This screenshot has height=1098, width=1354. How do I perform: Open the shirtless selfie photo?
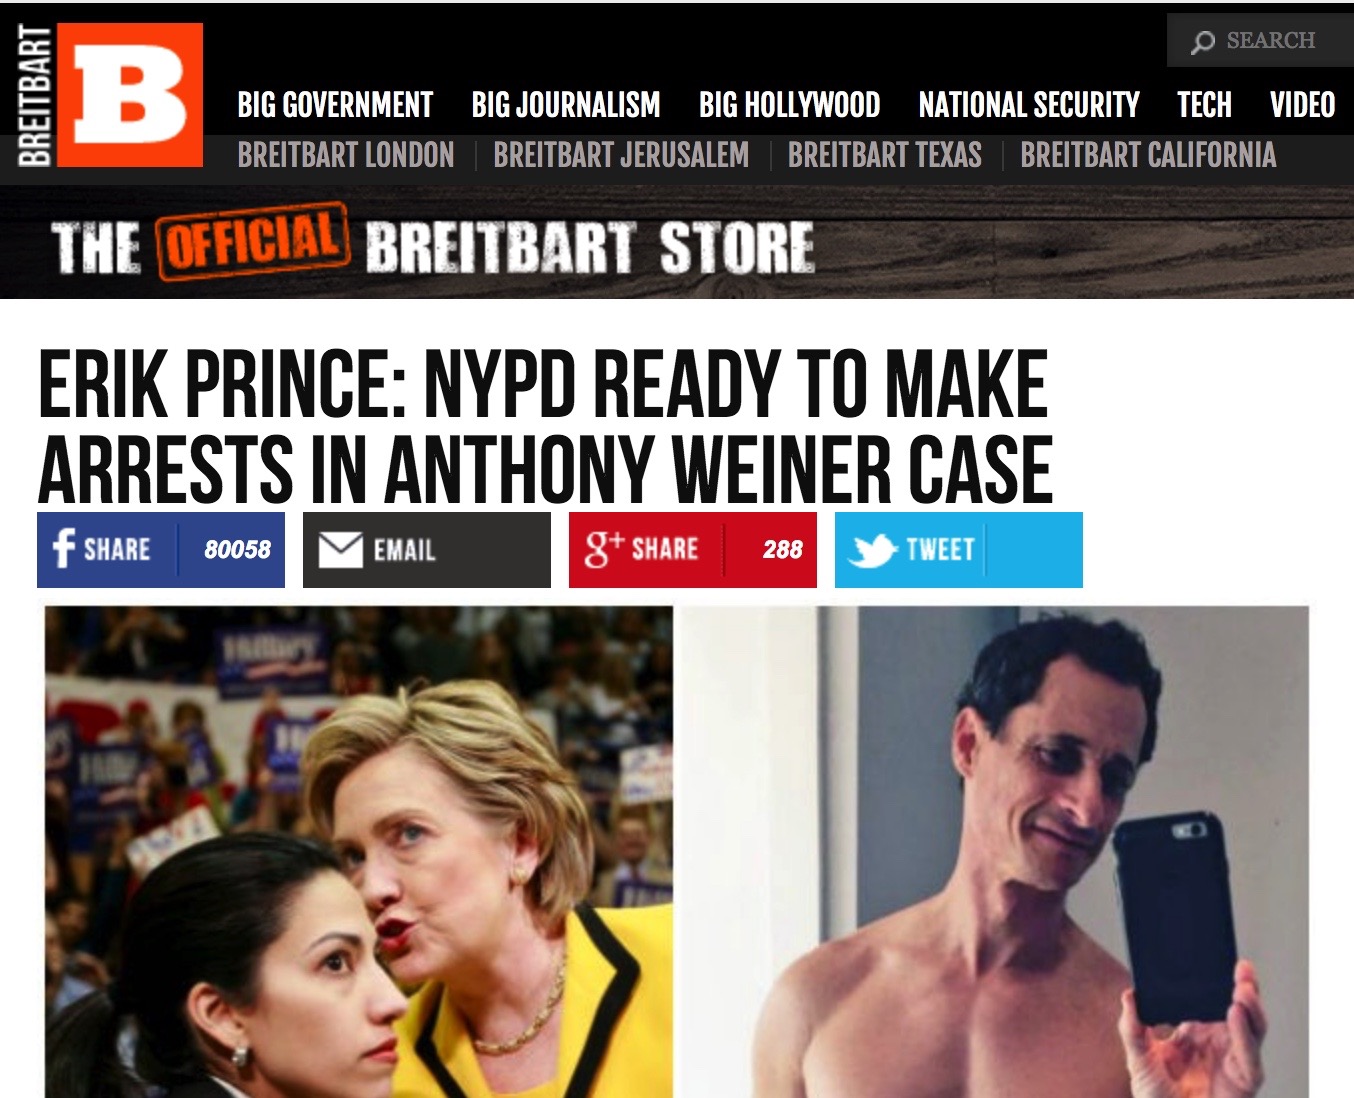pos(994,852)
